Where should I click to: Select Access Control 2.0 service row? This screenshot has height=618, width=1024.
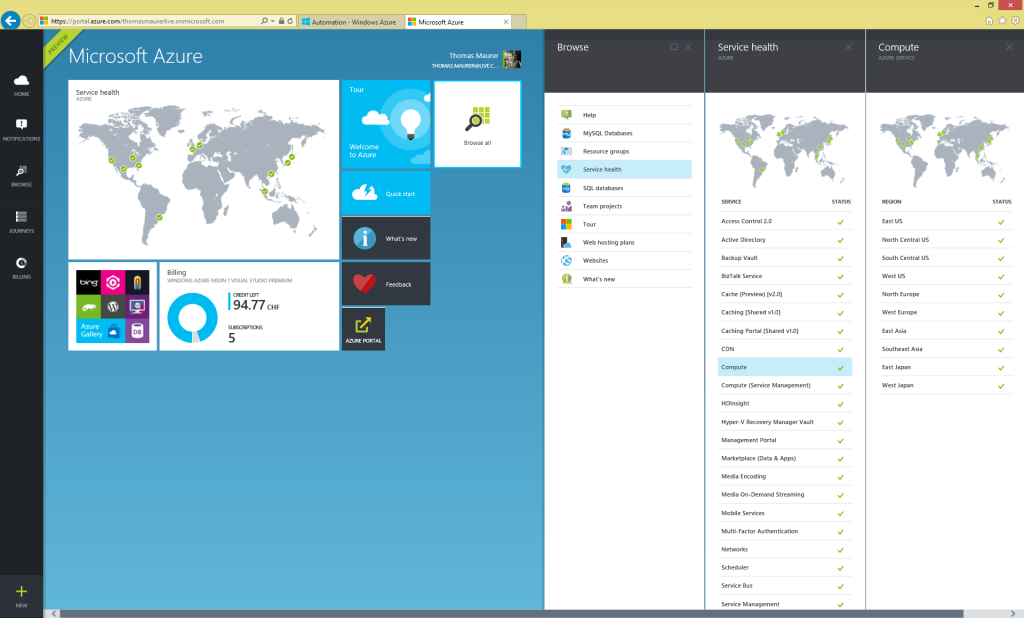coord(785,221)
